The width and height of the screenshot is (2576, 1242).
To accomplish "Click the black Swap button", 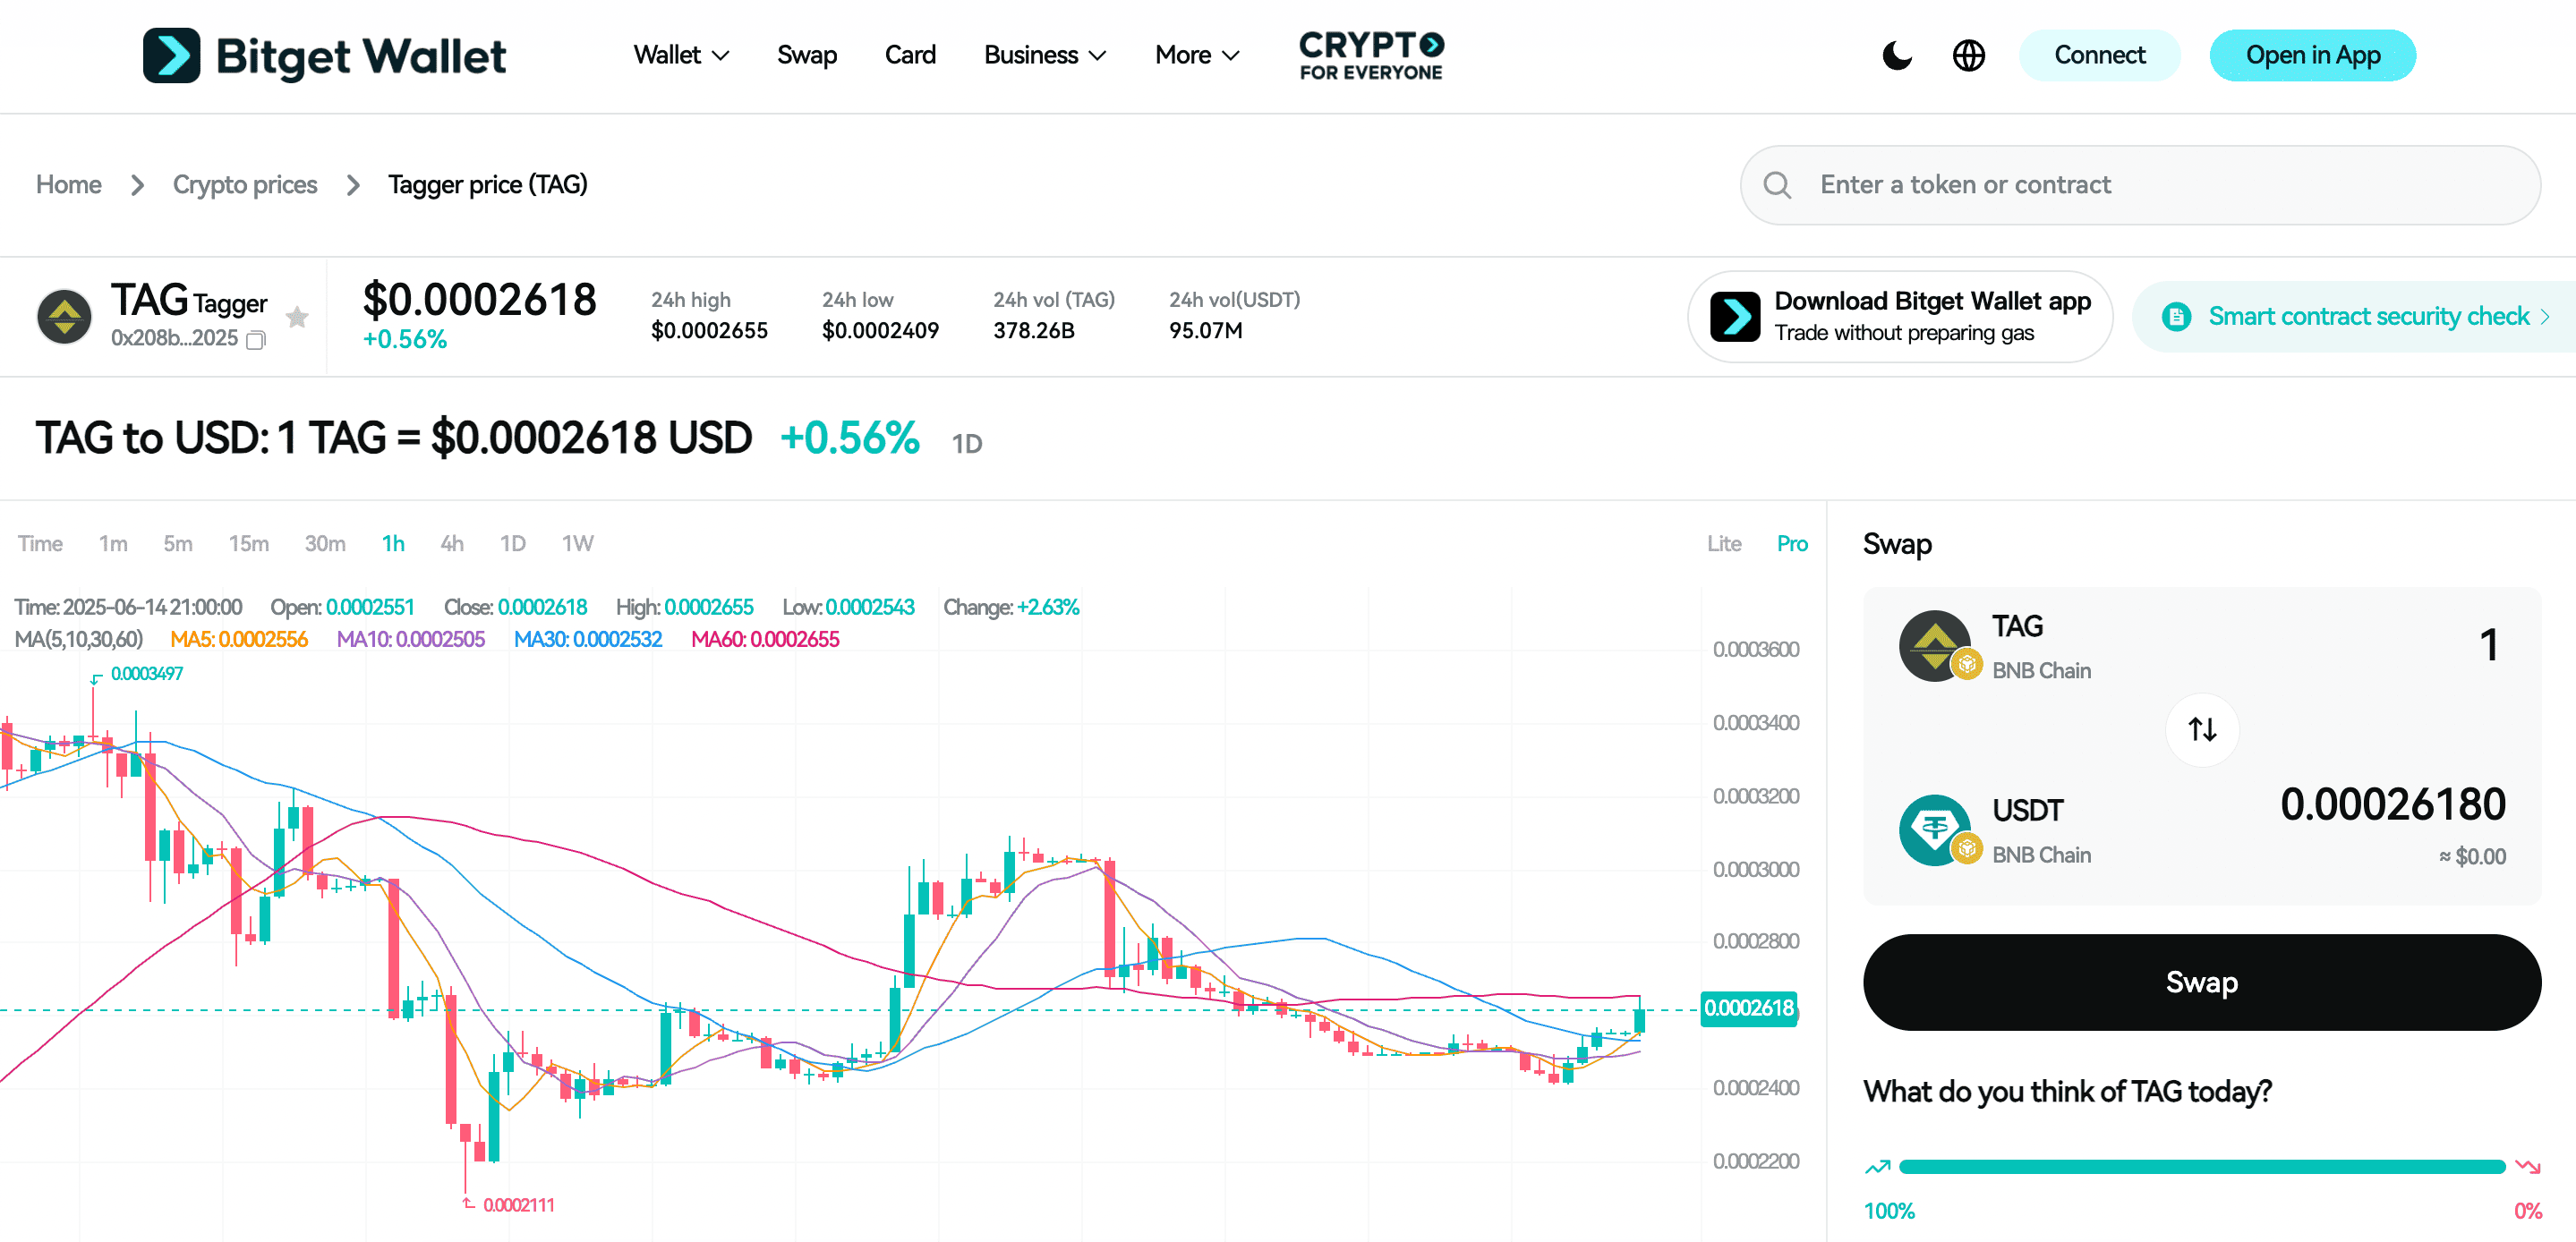I will [x=2202, y=982].
